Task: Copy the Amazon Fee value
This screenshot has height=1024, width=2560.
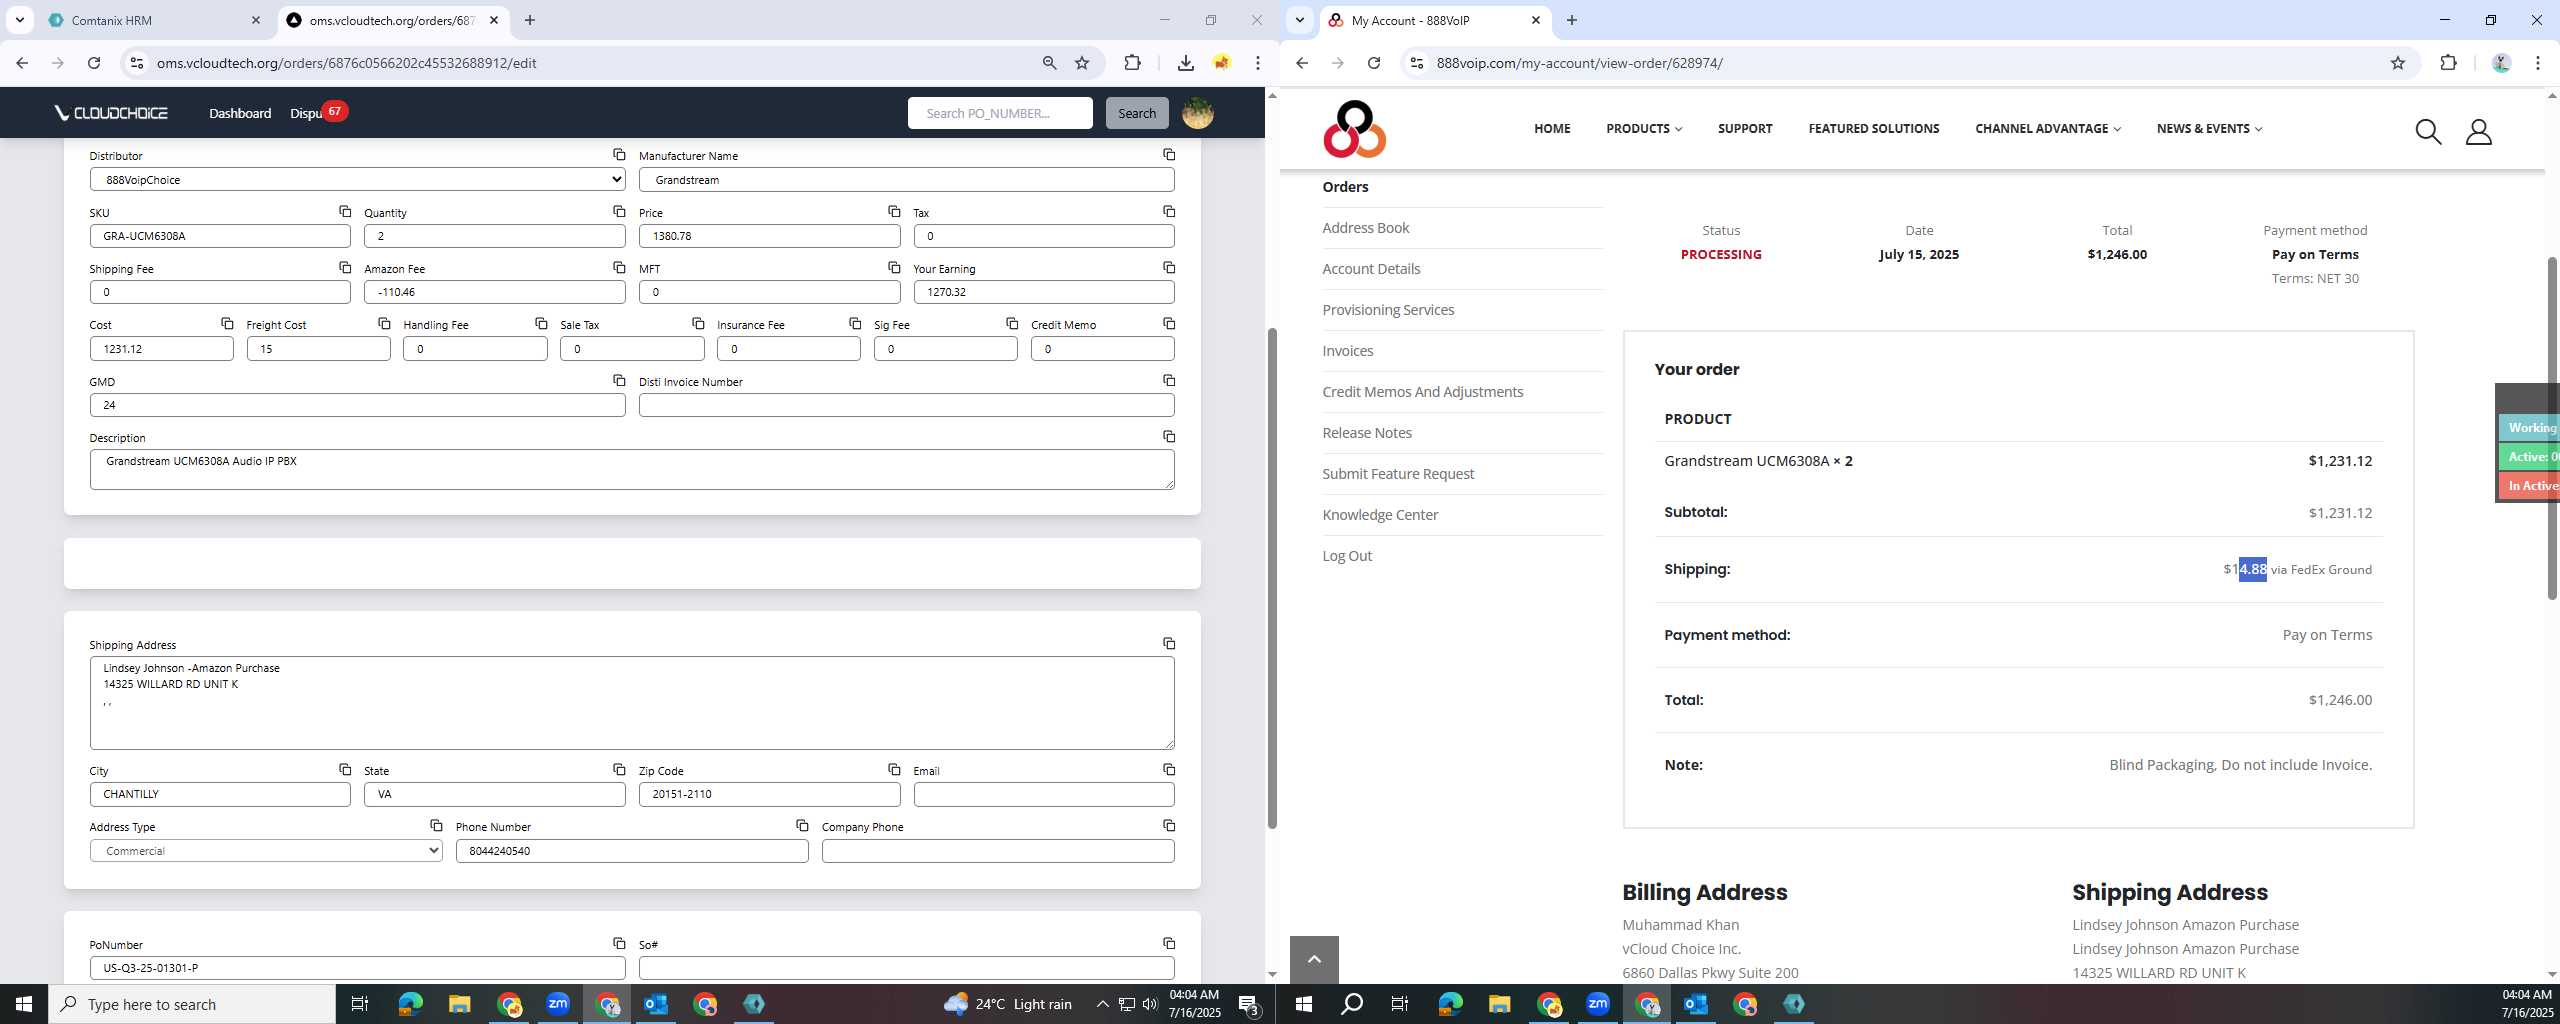Action: (619, 268)
